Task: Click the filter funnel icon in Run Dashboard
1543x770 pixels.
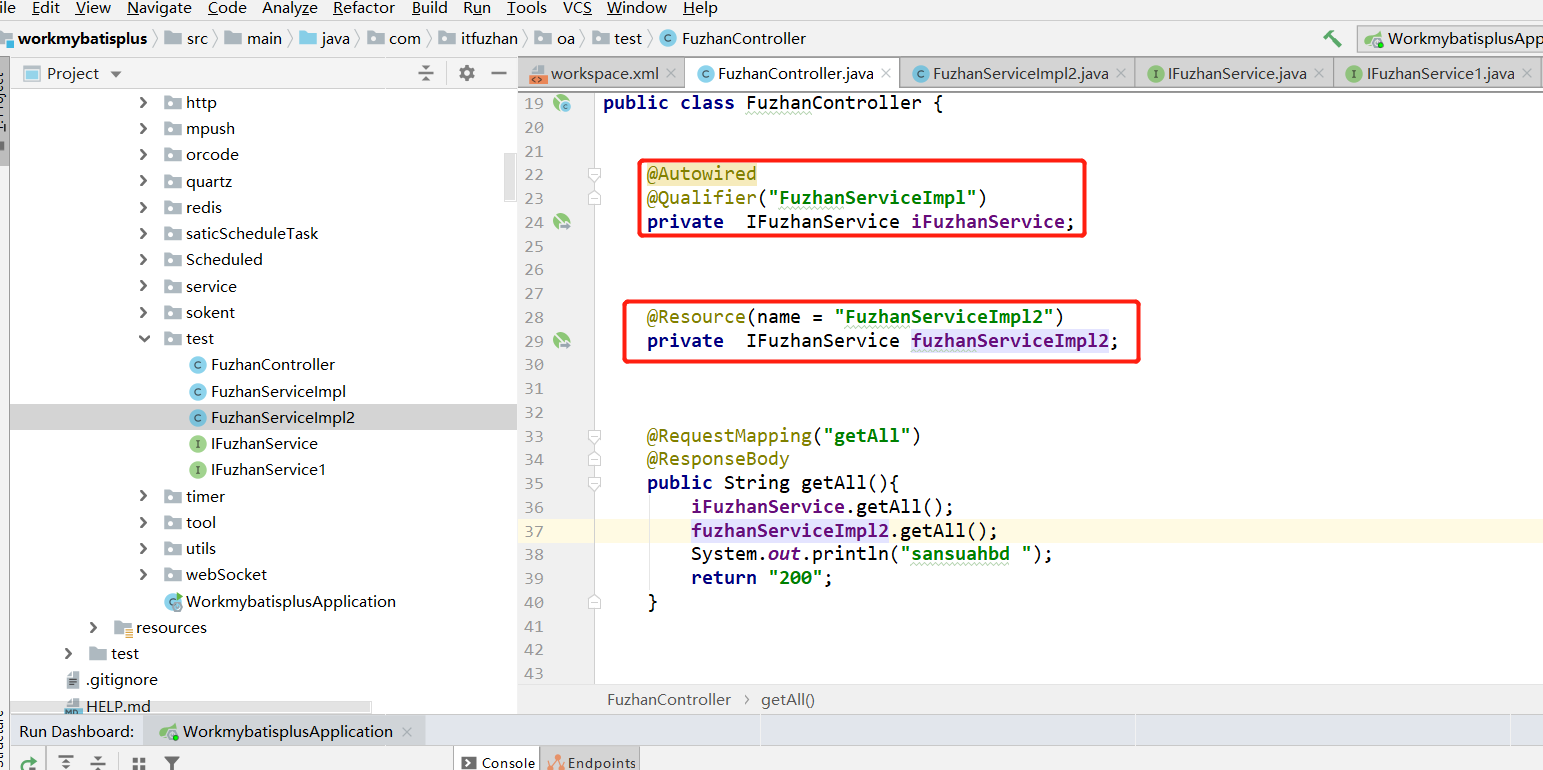Action: tap(172, 763)
